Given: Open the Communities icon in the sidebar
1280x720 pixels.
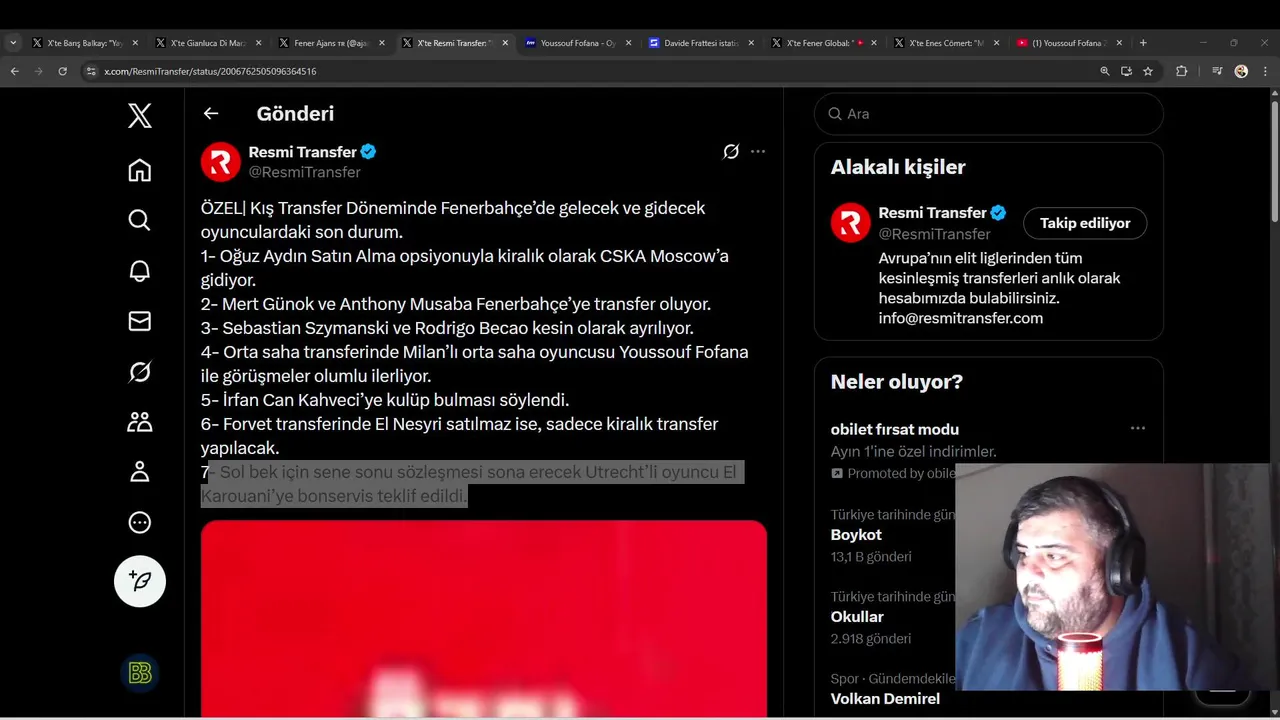Looking at the screenshot, I should (x=140, y=422).
